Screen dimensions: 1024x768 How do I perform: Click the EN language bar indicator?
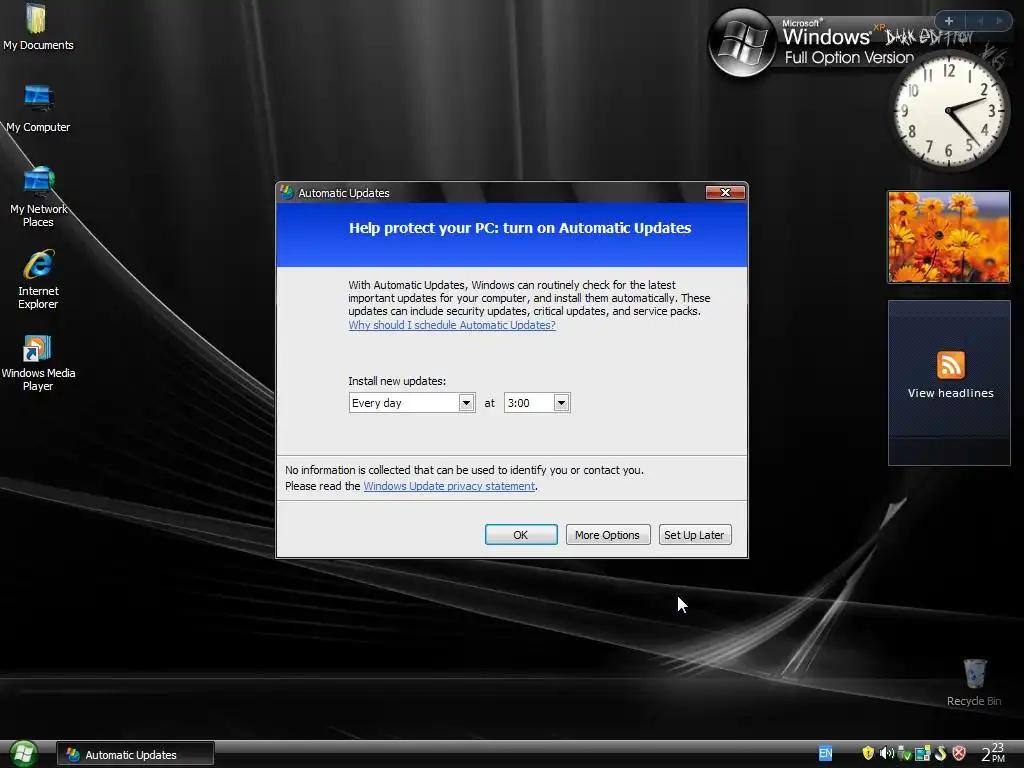tap(825, 754)
